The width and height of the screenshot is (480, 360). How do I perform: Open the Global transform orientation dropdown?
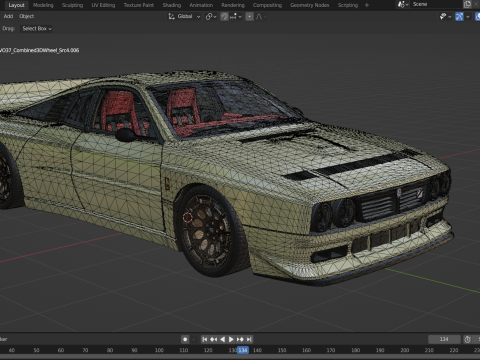(184, 16)
